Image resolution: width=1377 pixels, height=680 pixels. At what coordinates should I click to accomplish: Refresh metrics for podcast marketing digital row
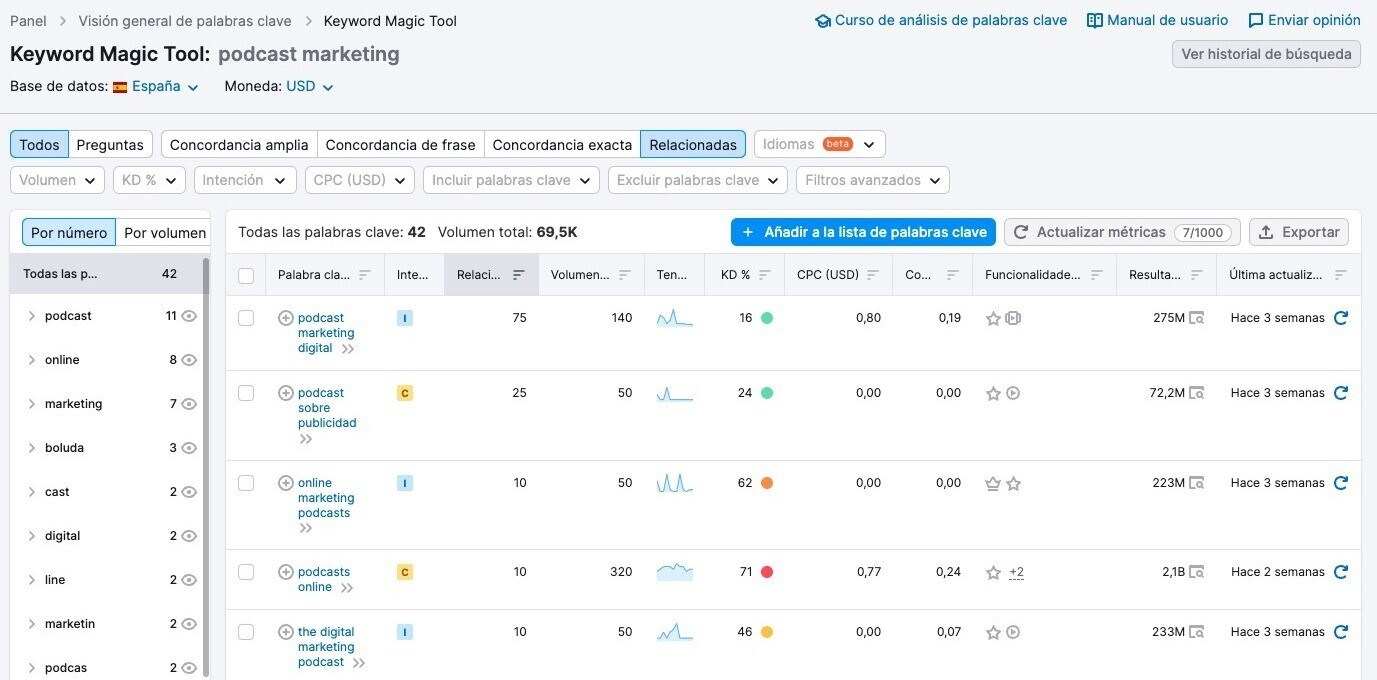pos(1341,318)
